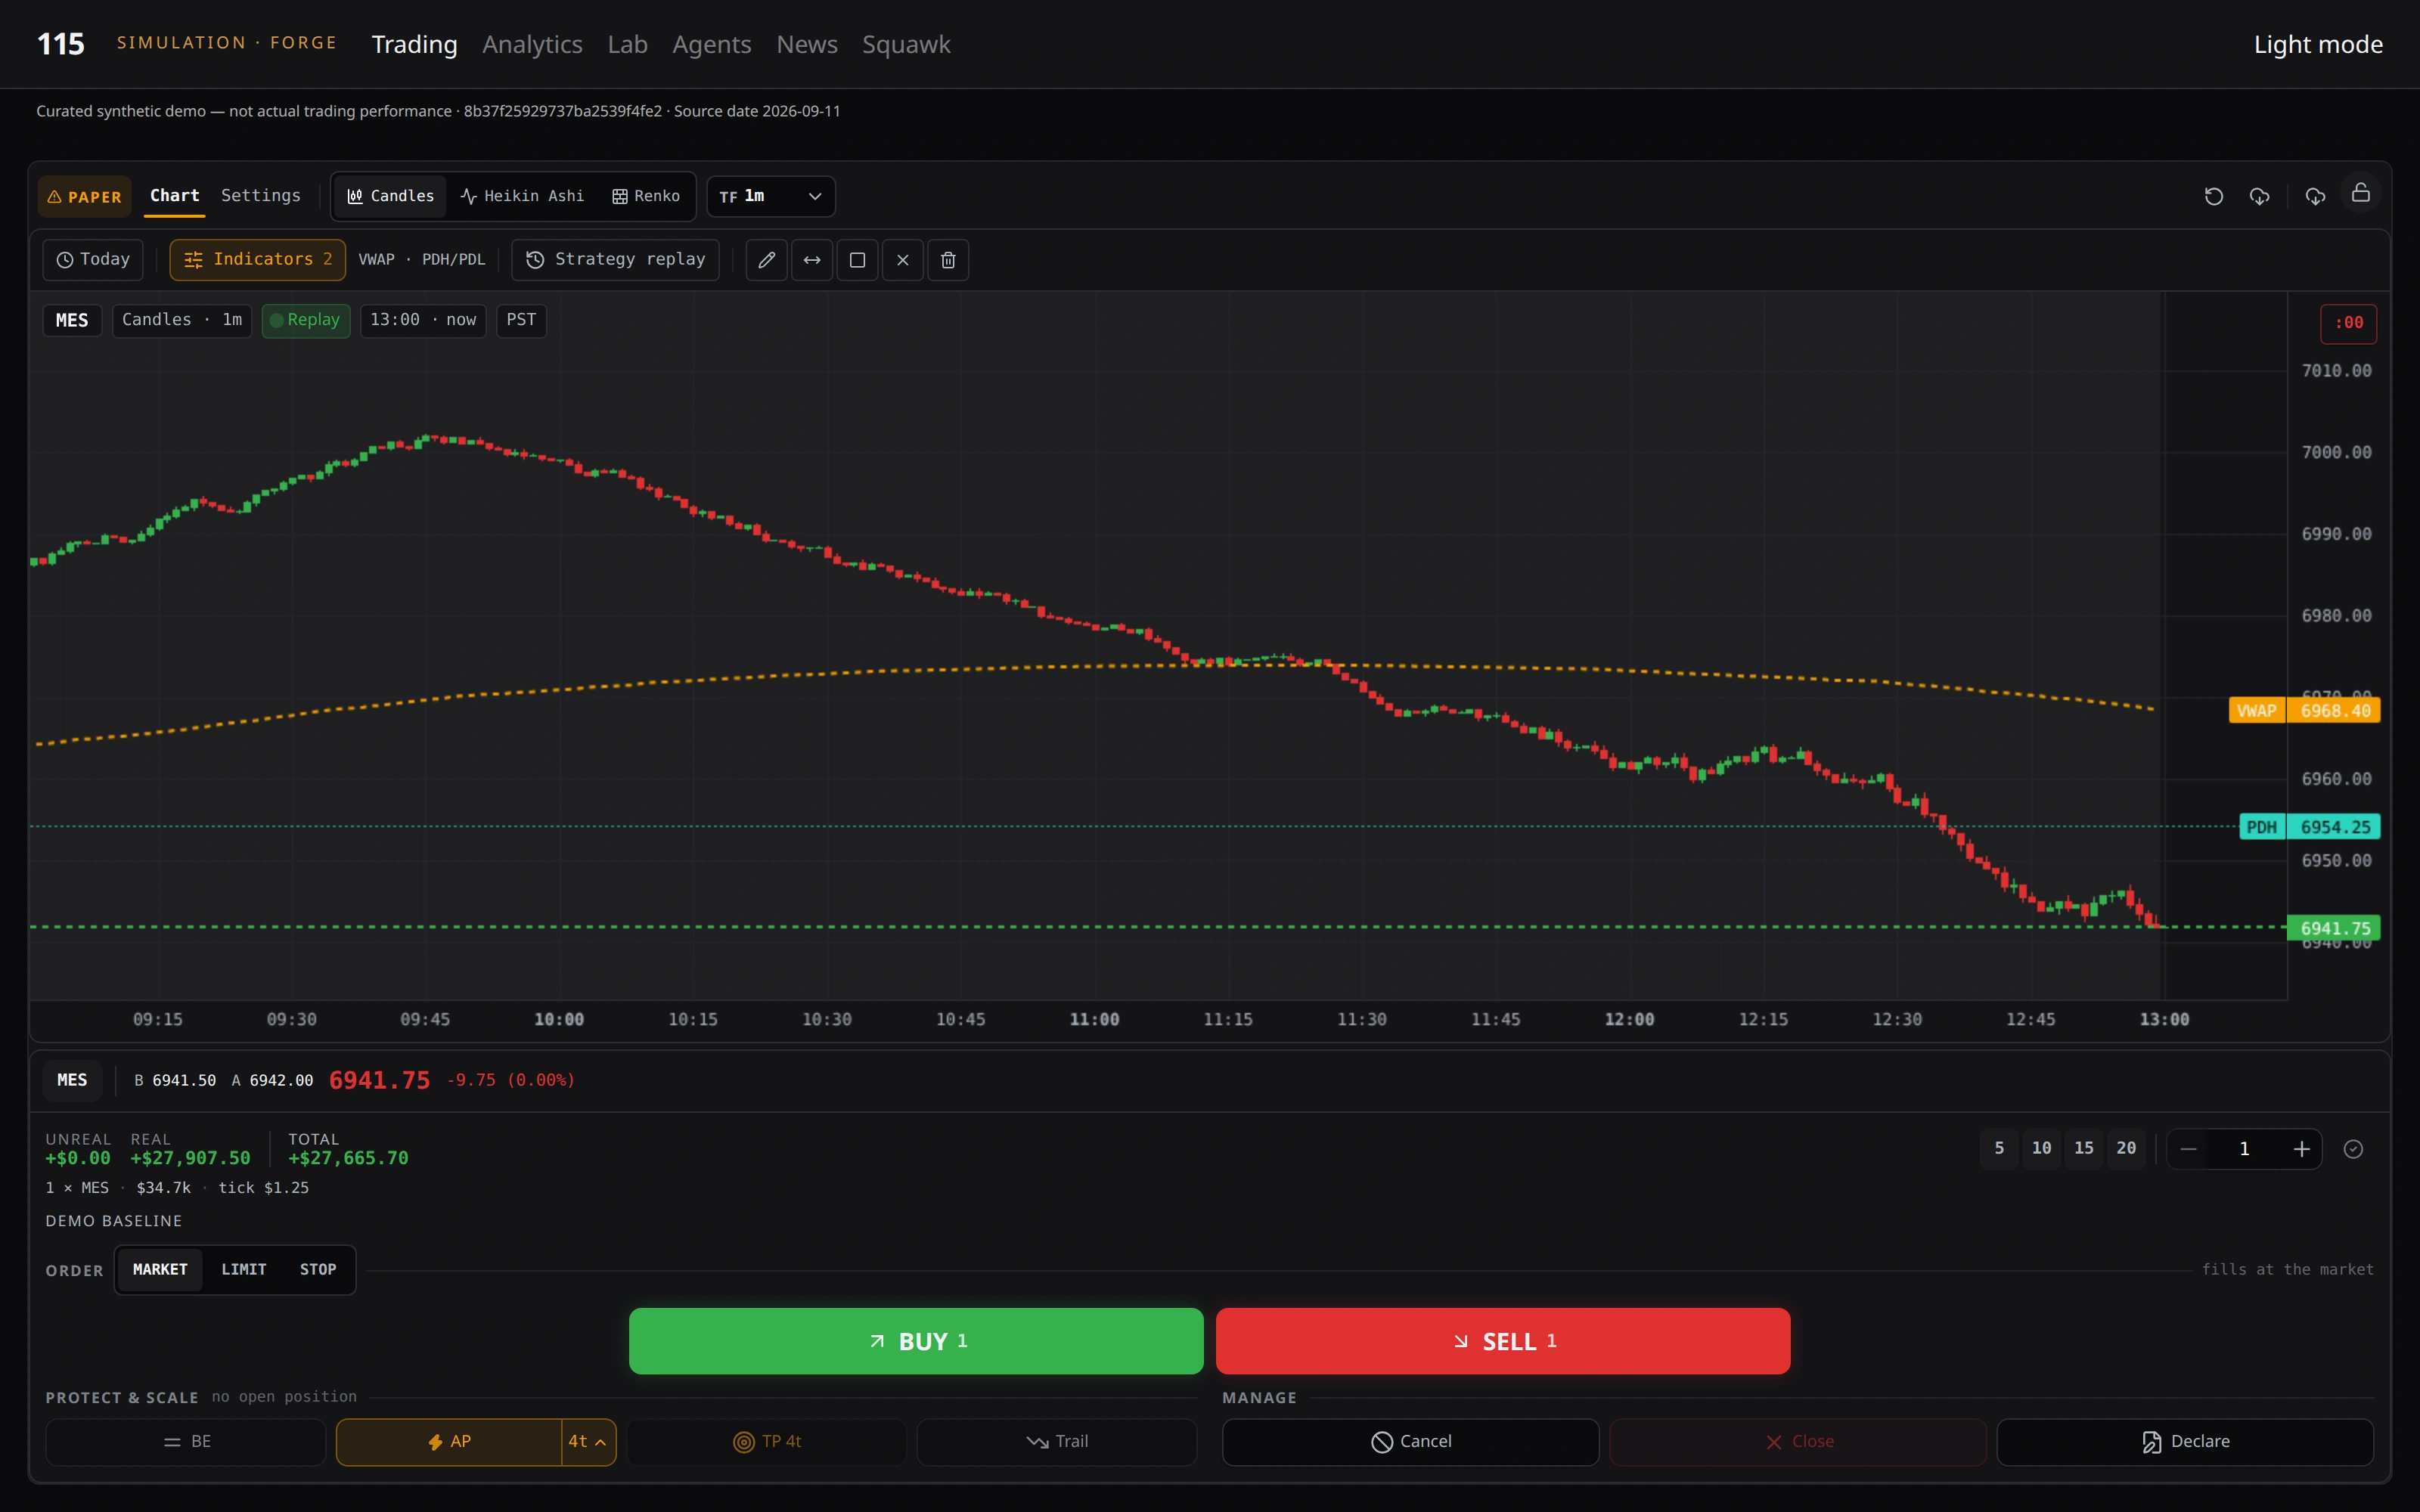Click the 13:00 · now time chip
The image size is (2420, 1512).
[423, 320]
